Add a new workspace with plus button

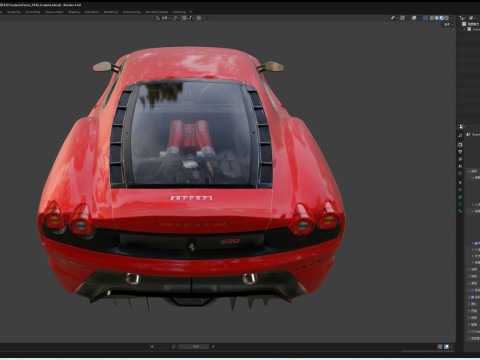[x=191, y=12]
